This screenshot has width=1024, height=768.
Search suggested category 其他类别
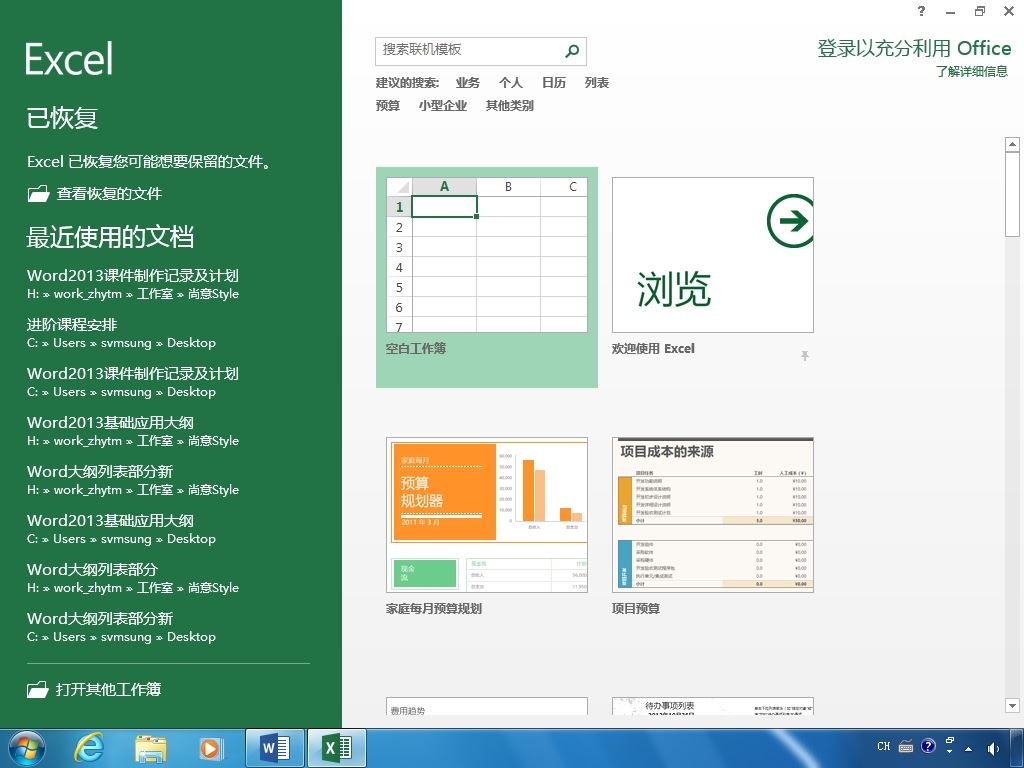pos(509,106)
